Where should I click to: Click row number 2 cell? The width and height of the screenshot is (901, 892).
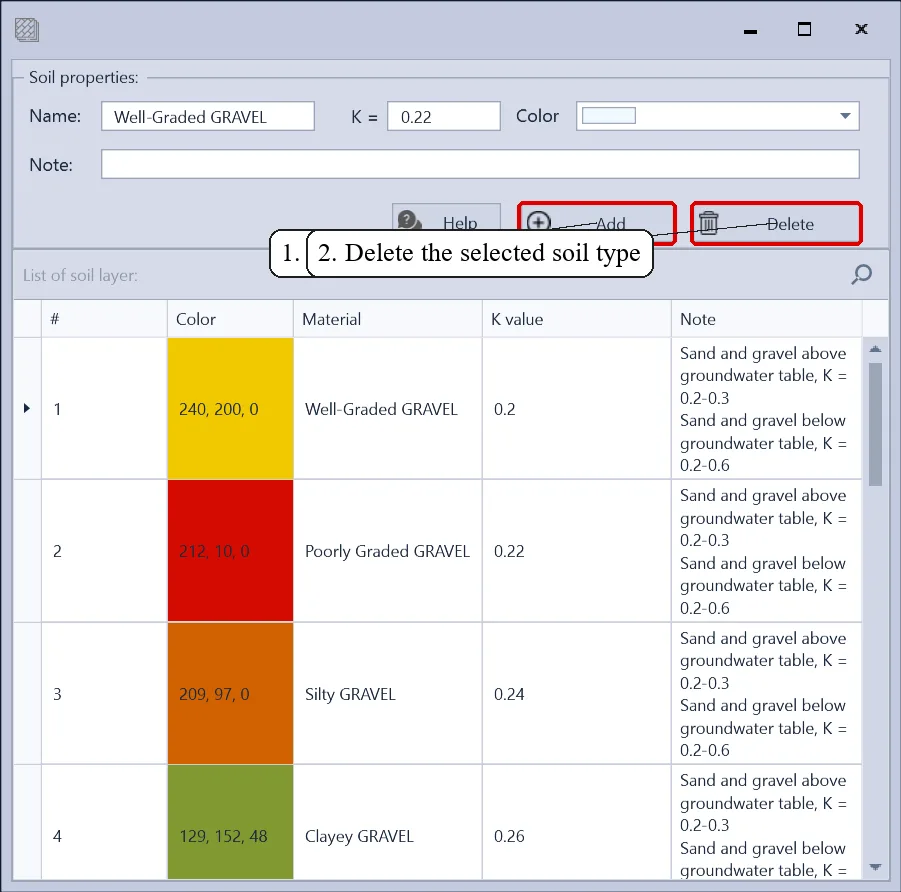tap(105, 551)
